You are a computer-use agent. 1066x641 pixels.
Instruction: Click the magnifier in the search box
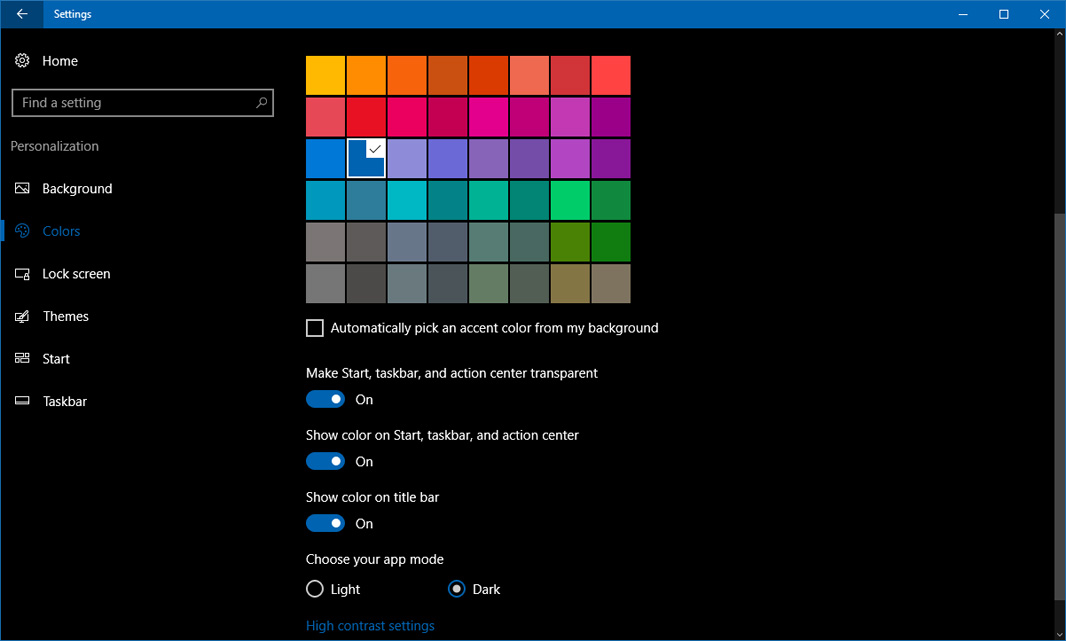pyautogui.click(x=260, y=102)
